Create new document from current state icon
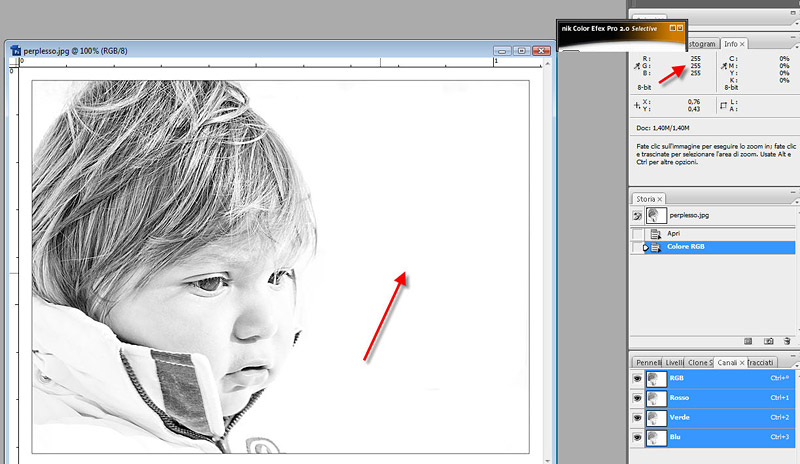The width and height of the screenshot is (800, 464). (x=749, y=341)
